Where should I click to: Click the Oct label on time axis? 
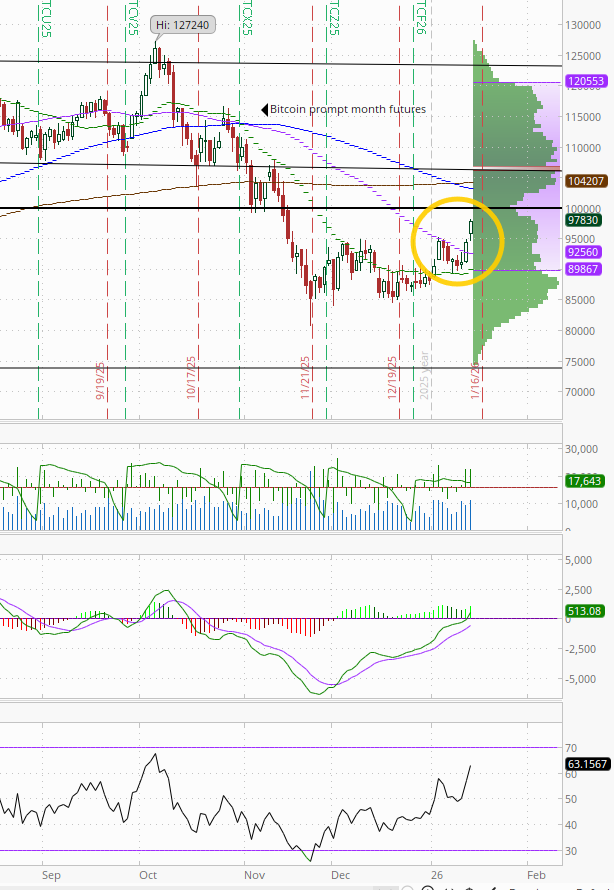(x=148, y=875)
